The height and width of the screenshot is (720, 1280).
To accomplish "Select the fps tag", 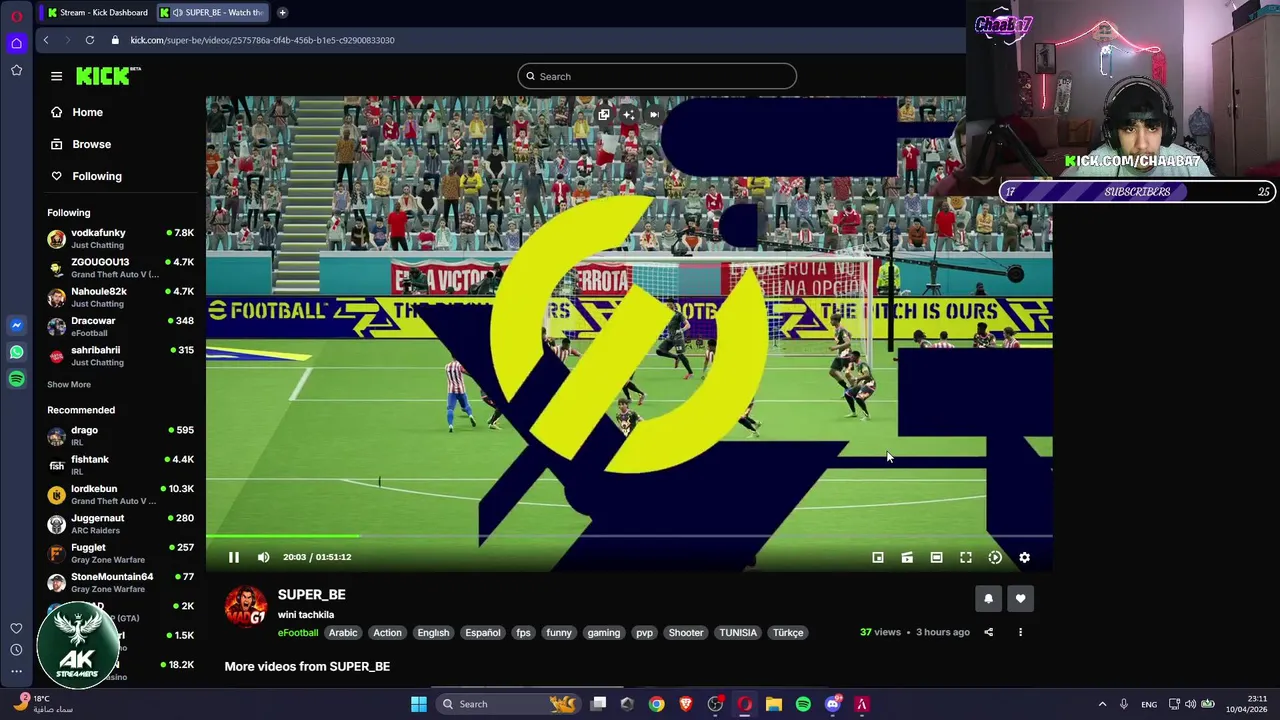I will pyautogui.click(x=523, y=632).
